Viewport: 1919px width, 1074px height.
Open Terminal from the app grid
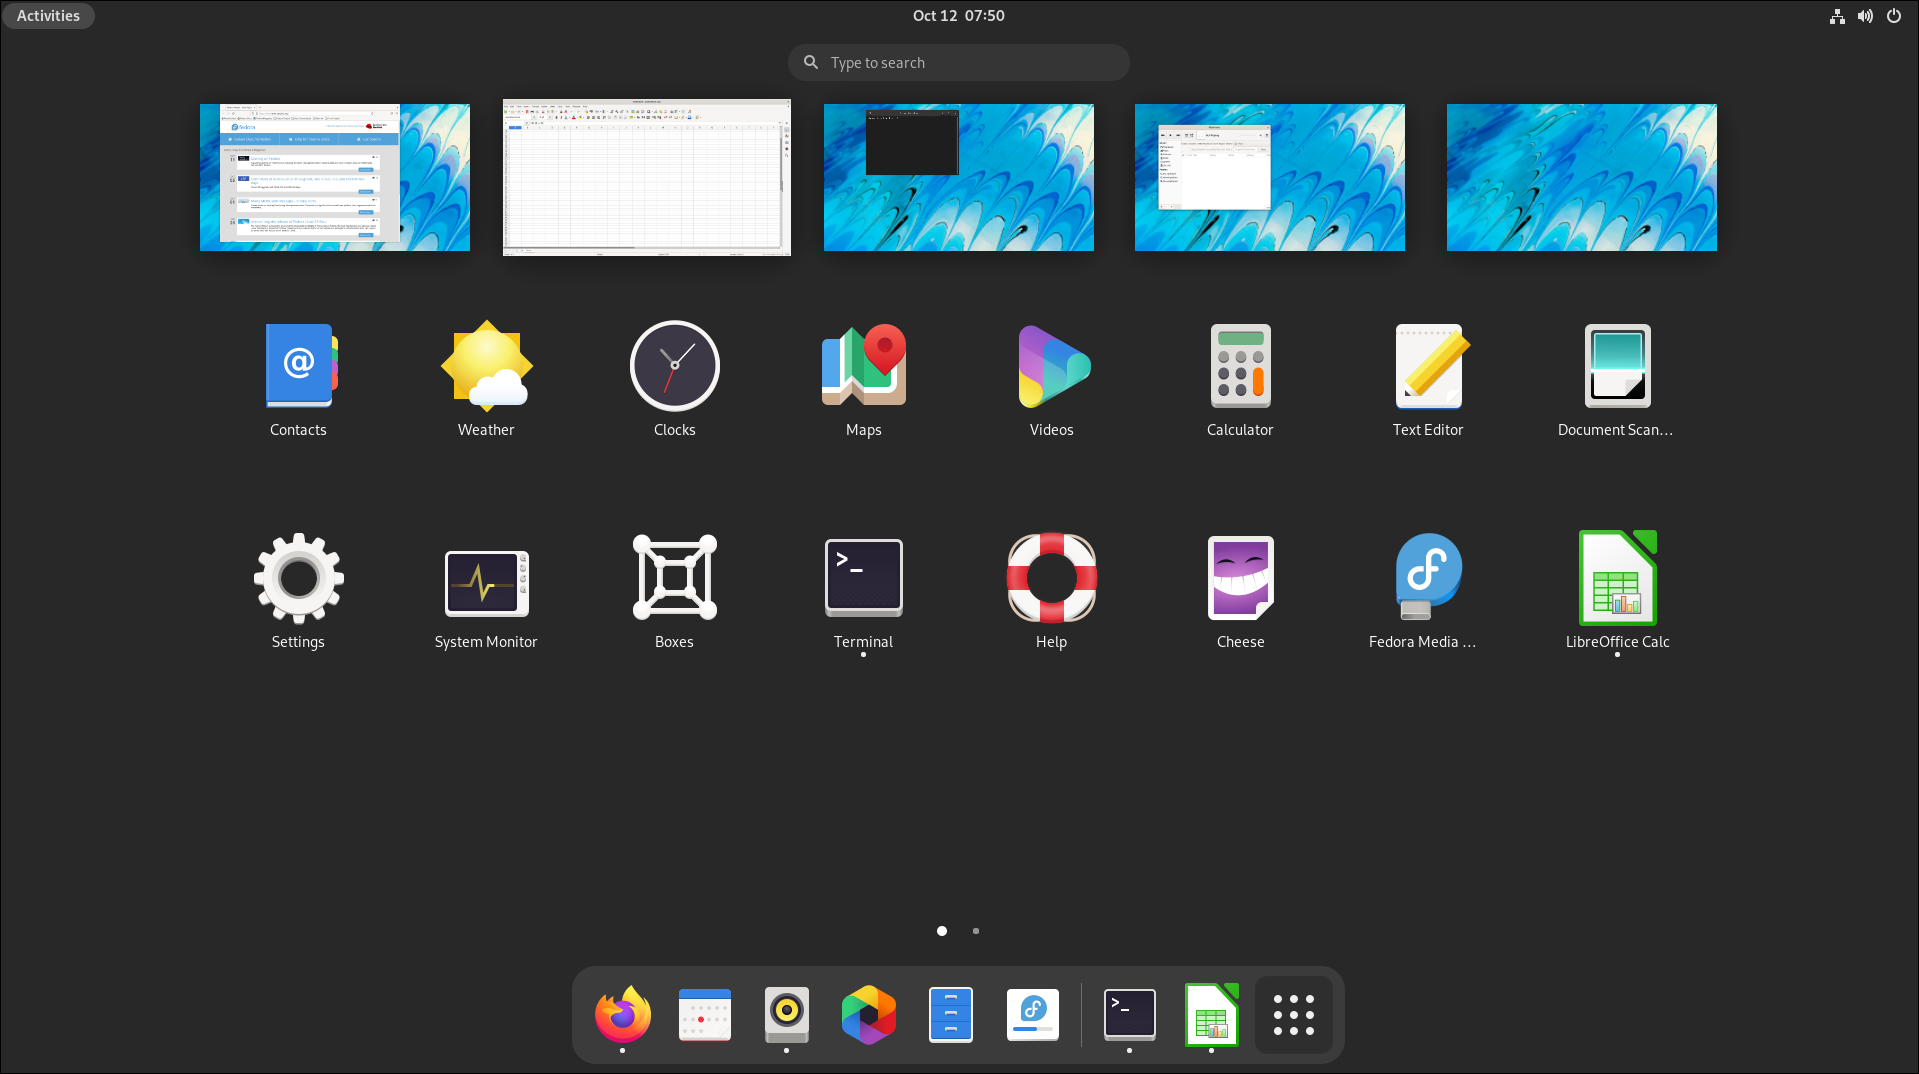[x=863, y=592]
